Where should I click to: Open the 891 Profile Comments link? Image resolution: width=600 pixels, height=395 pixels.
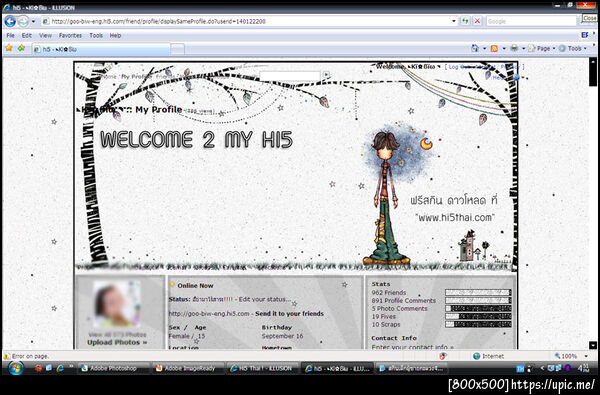point(404,300)
